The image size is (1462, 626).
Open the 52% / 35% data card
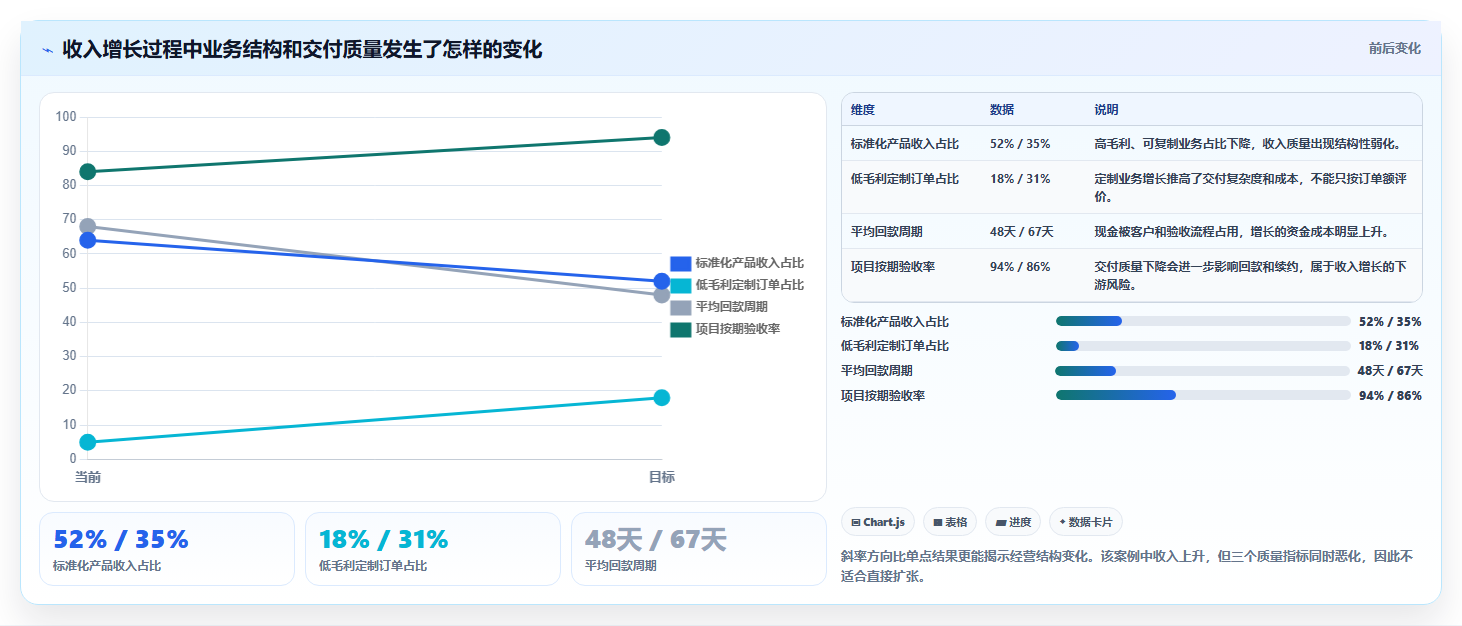pos(167,549)
